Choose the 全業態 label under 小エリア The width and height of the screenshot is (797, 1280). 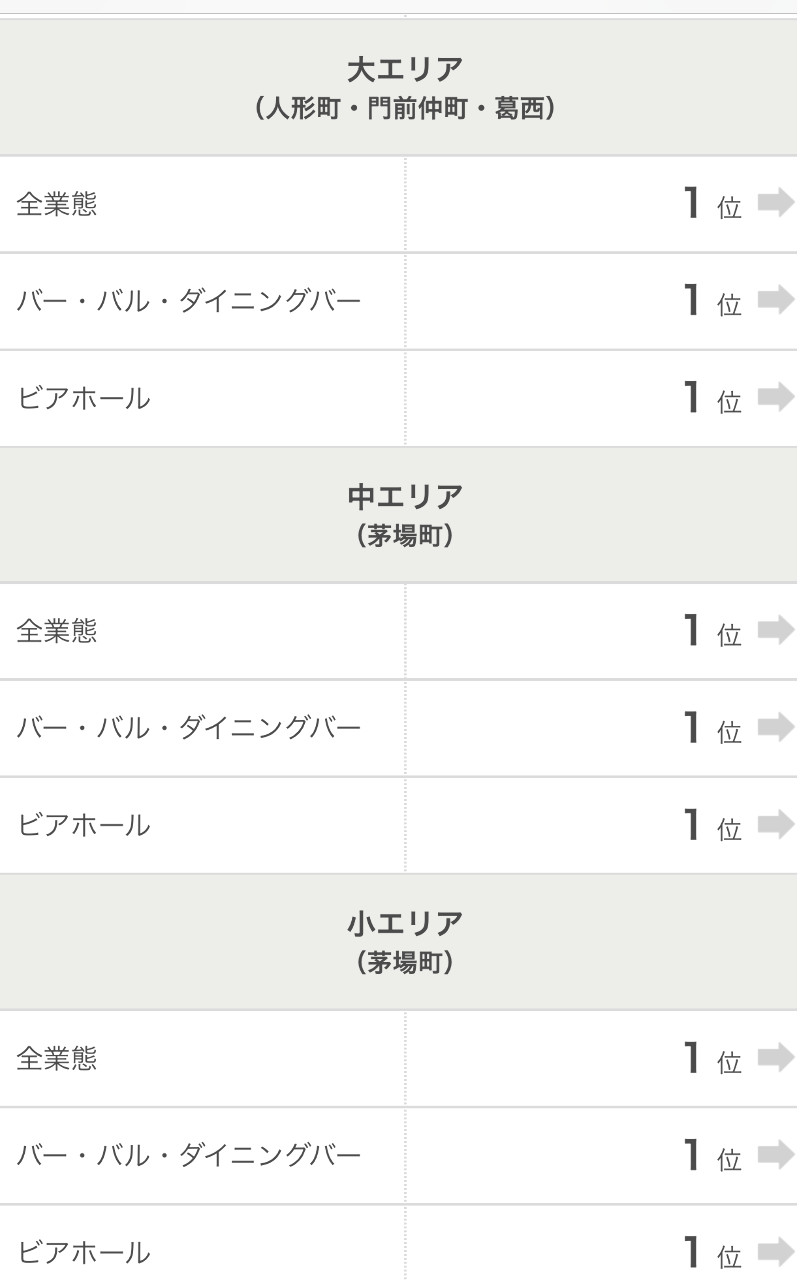[x=57, y=1058]
